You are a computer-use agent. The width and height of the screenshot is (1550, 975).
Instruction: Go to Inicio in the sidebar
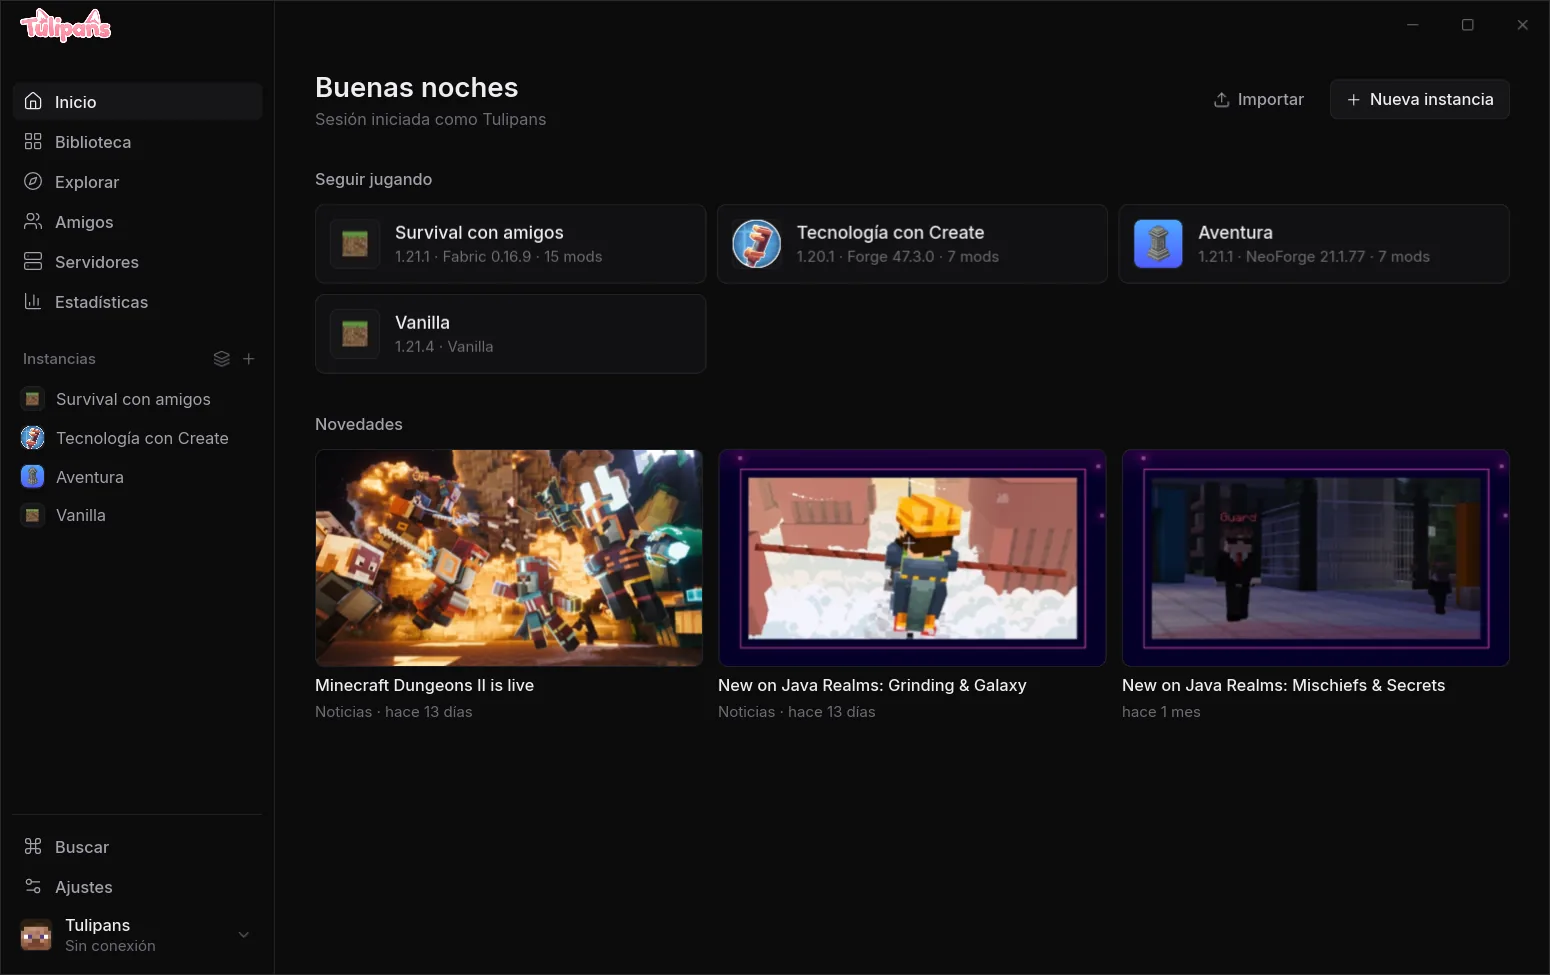point(137,102)
